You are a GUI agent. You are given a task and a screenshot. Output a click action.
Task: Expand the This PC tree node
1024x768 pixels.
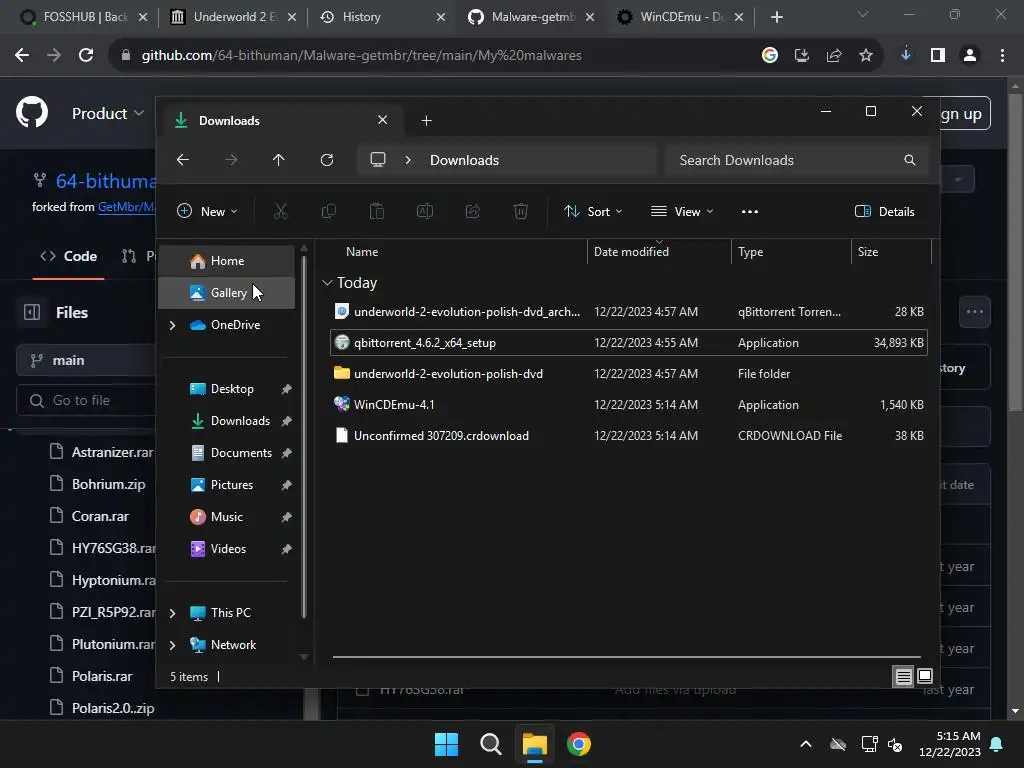(x=172, y=613)
